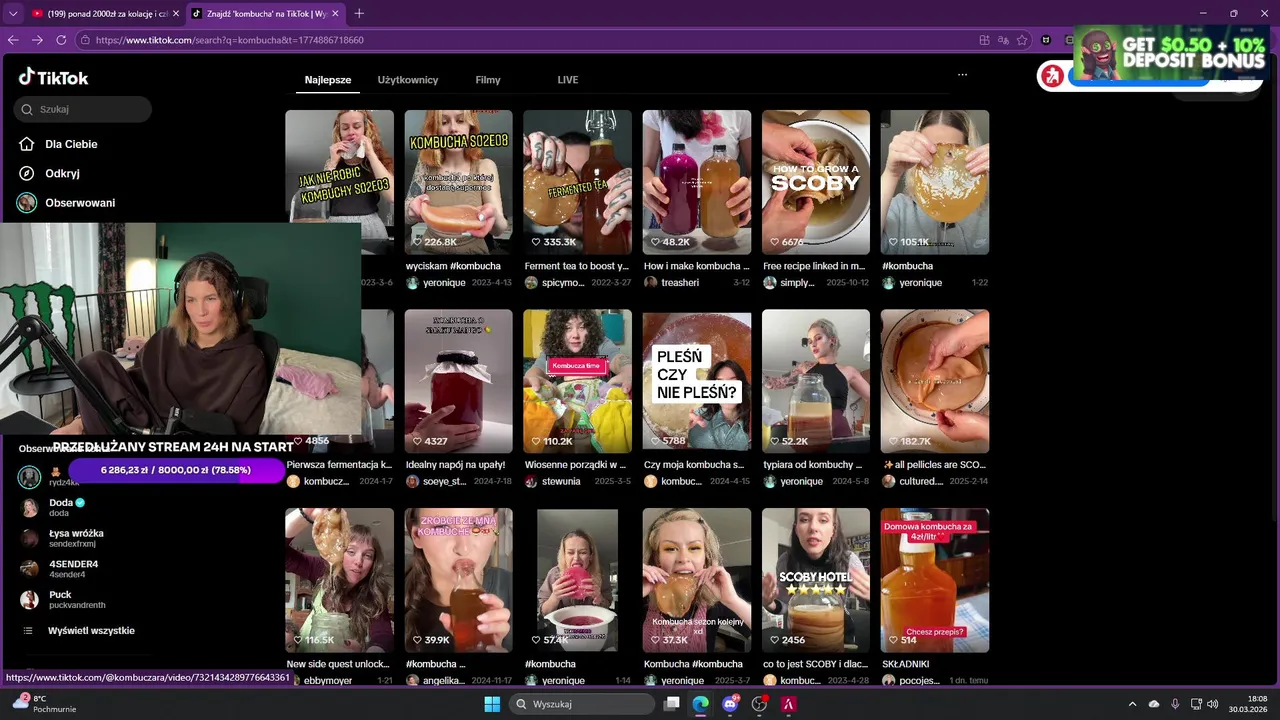1280x720 pixels.
Task: Go forward in browser history
Action: click(37, 40)
